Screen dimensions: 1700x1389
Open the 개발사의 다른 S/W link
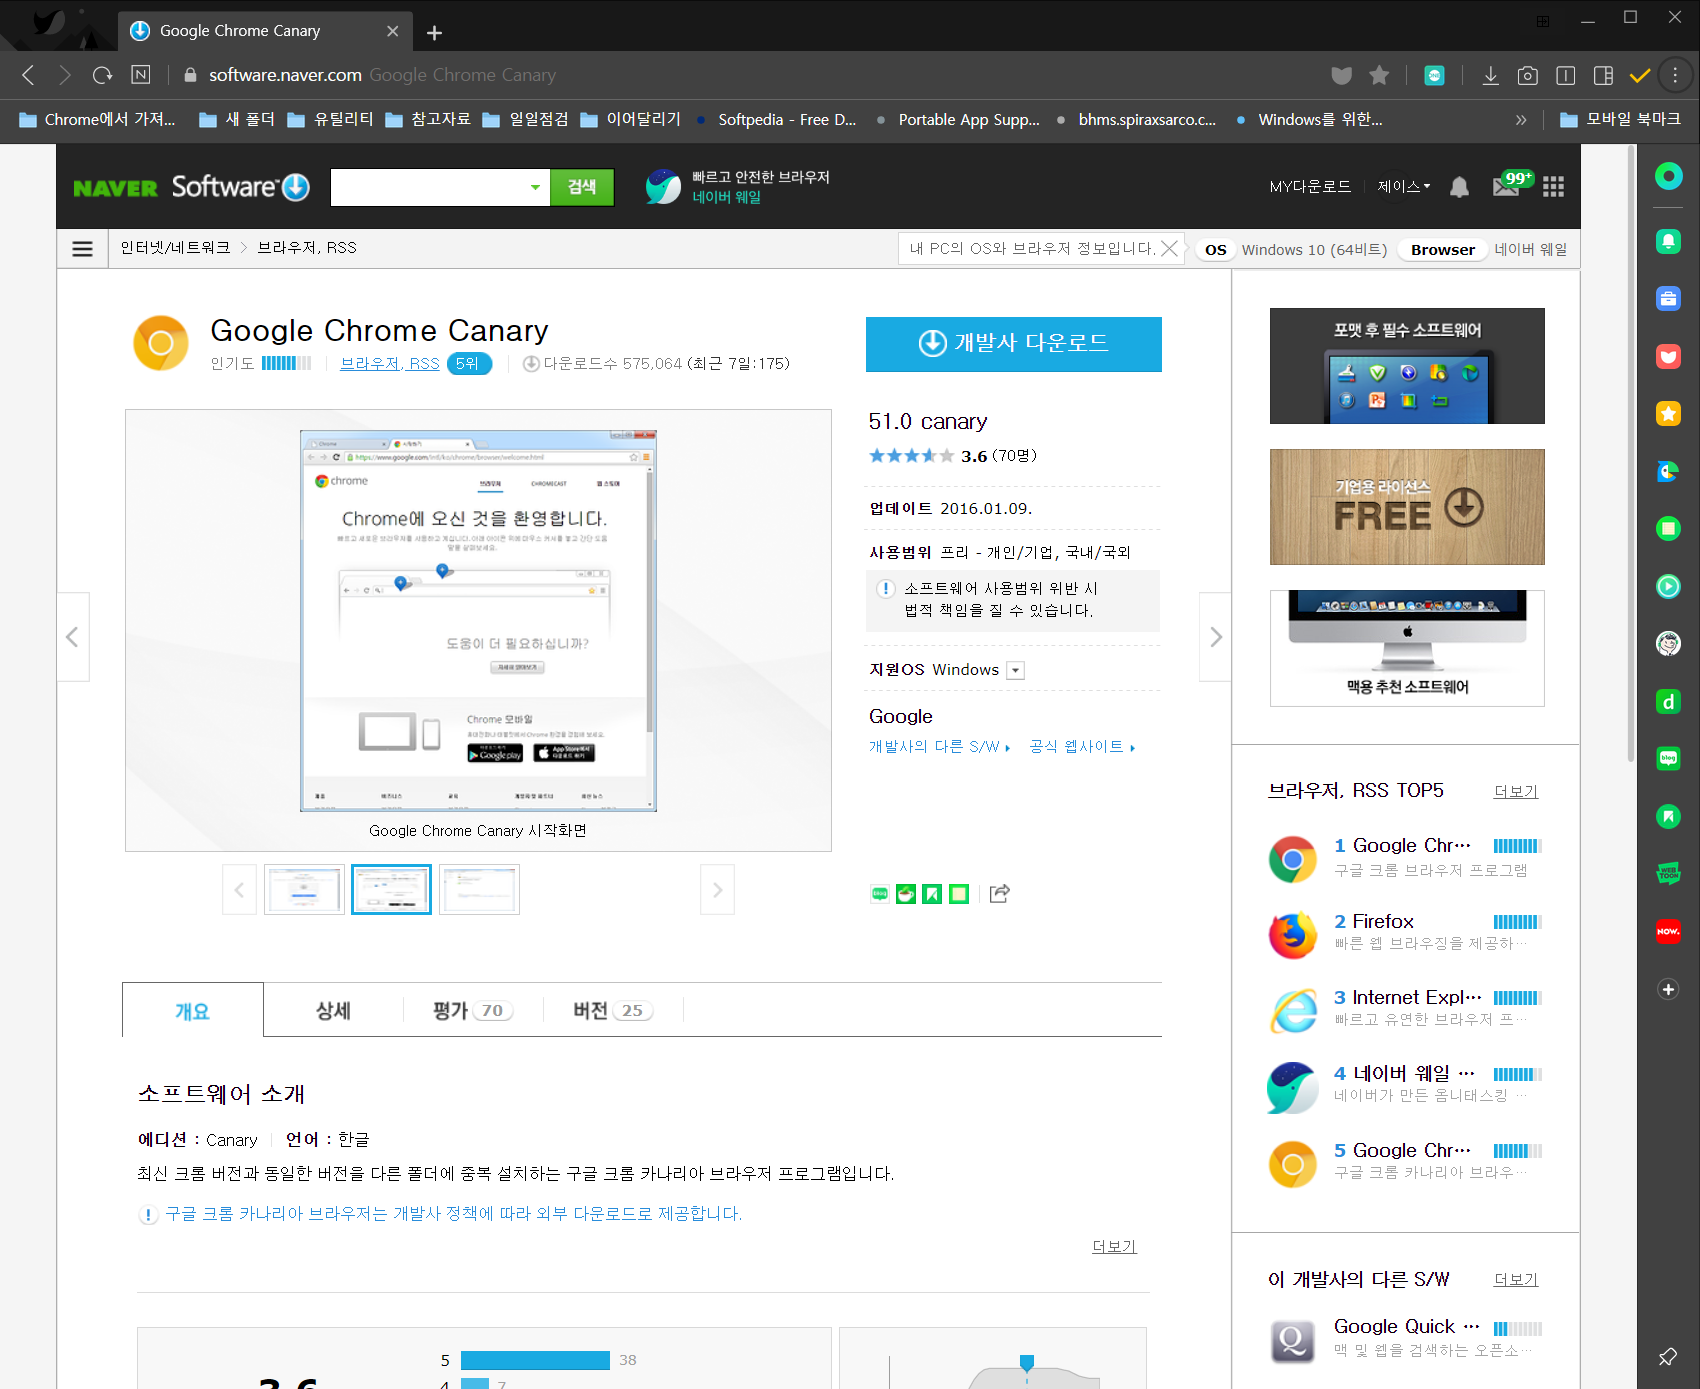pos(939,747)
